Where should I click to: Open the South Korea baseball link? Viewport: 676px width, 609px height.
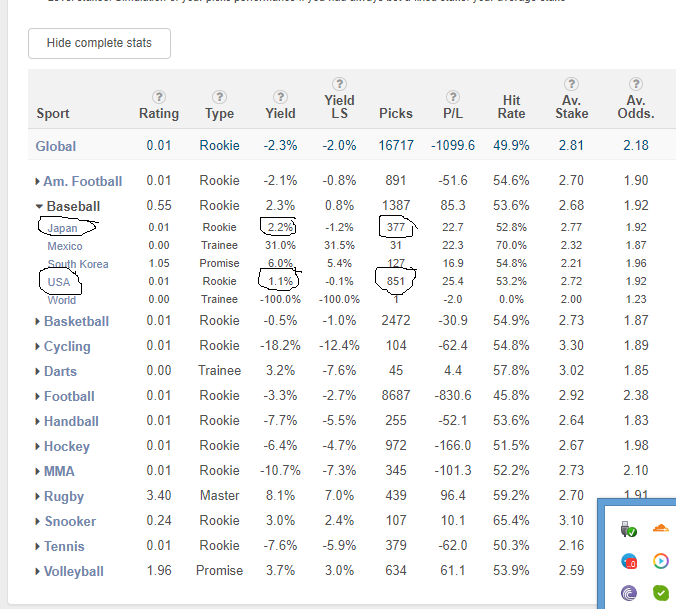(x=77, y=264)
